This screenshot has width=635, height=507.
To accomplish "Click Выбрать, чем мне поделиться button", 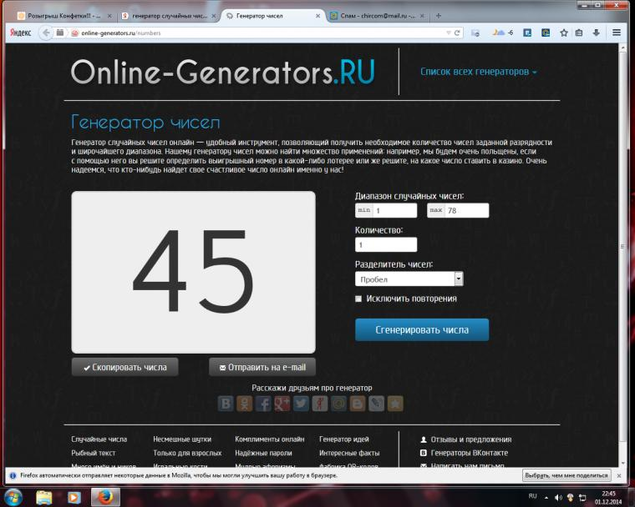I will coord(566,475).
